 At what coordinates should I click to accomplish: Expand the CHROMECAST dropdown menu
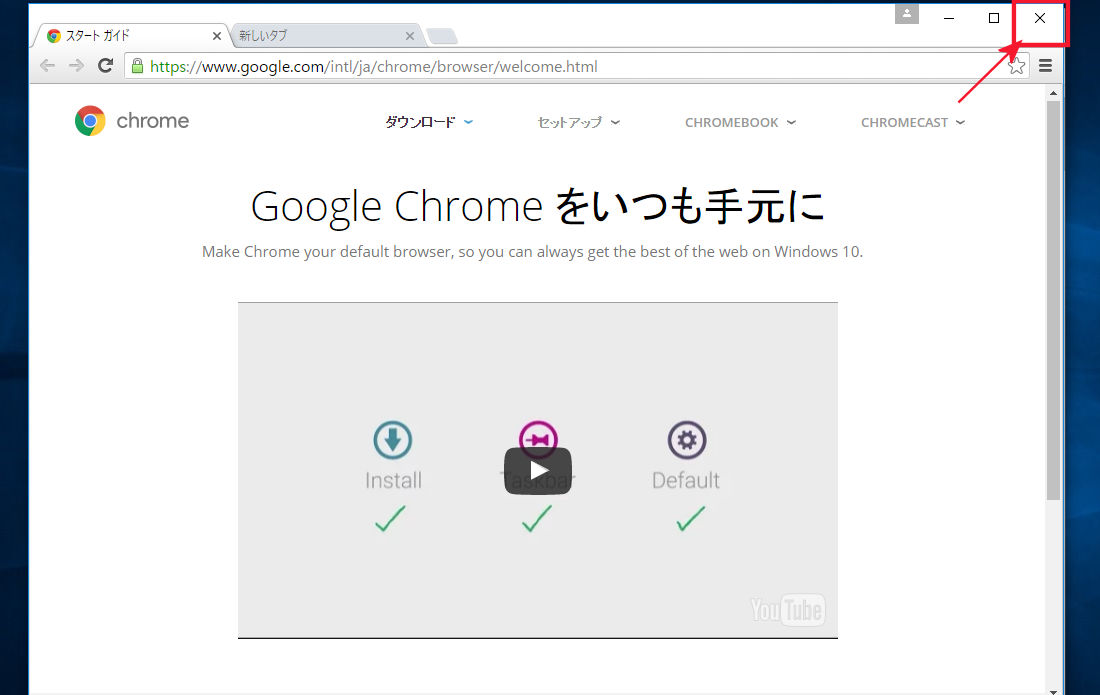coord(913,122)
